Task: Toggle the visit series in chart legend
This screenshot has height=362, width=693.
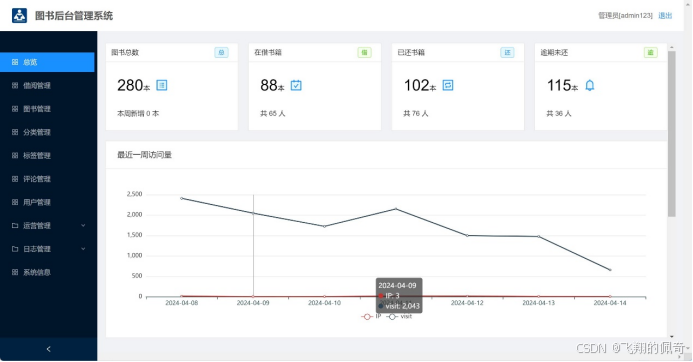Action: 399,316
